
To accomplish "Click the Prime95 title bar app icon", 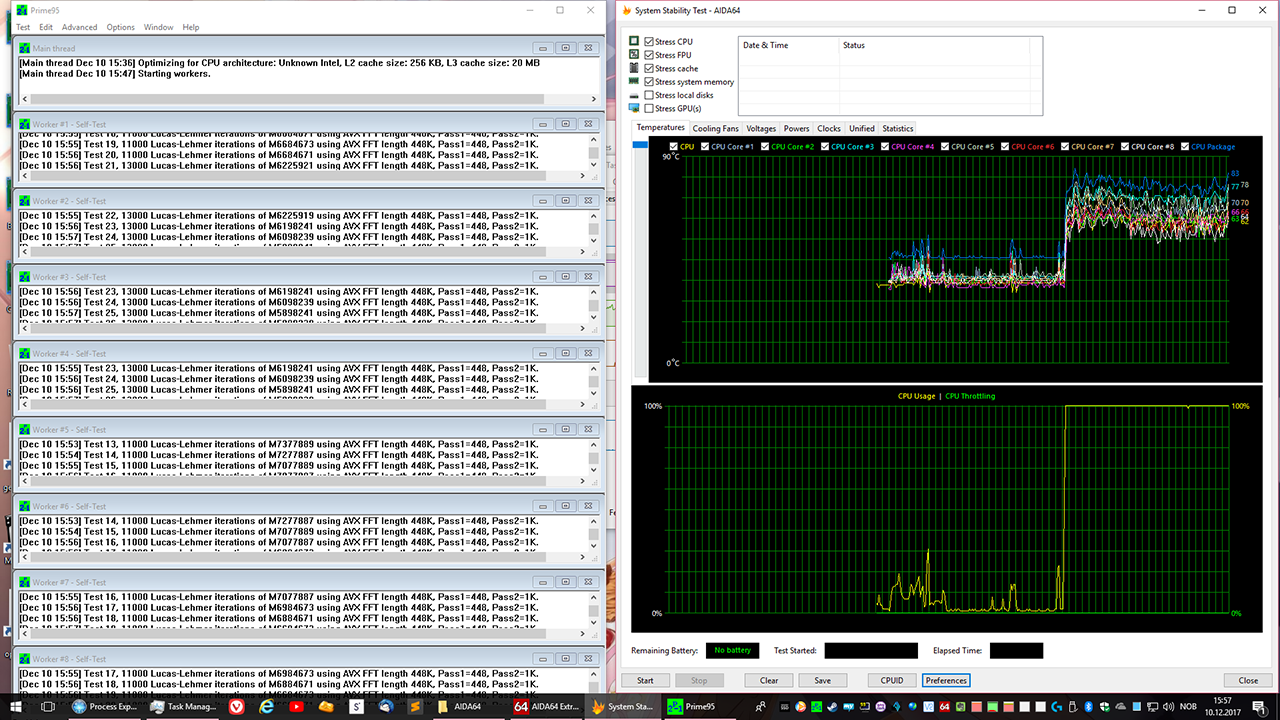I will [22, 10].
